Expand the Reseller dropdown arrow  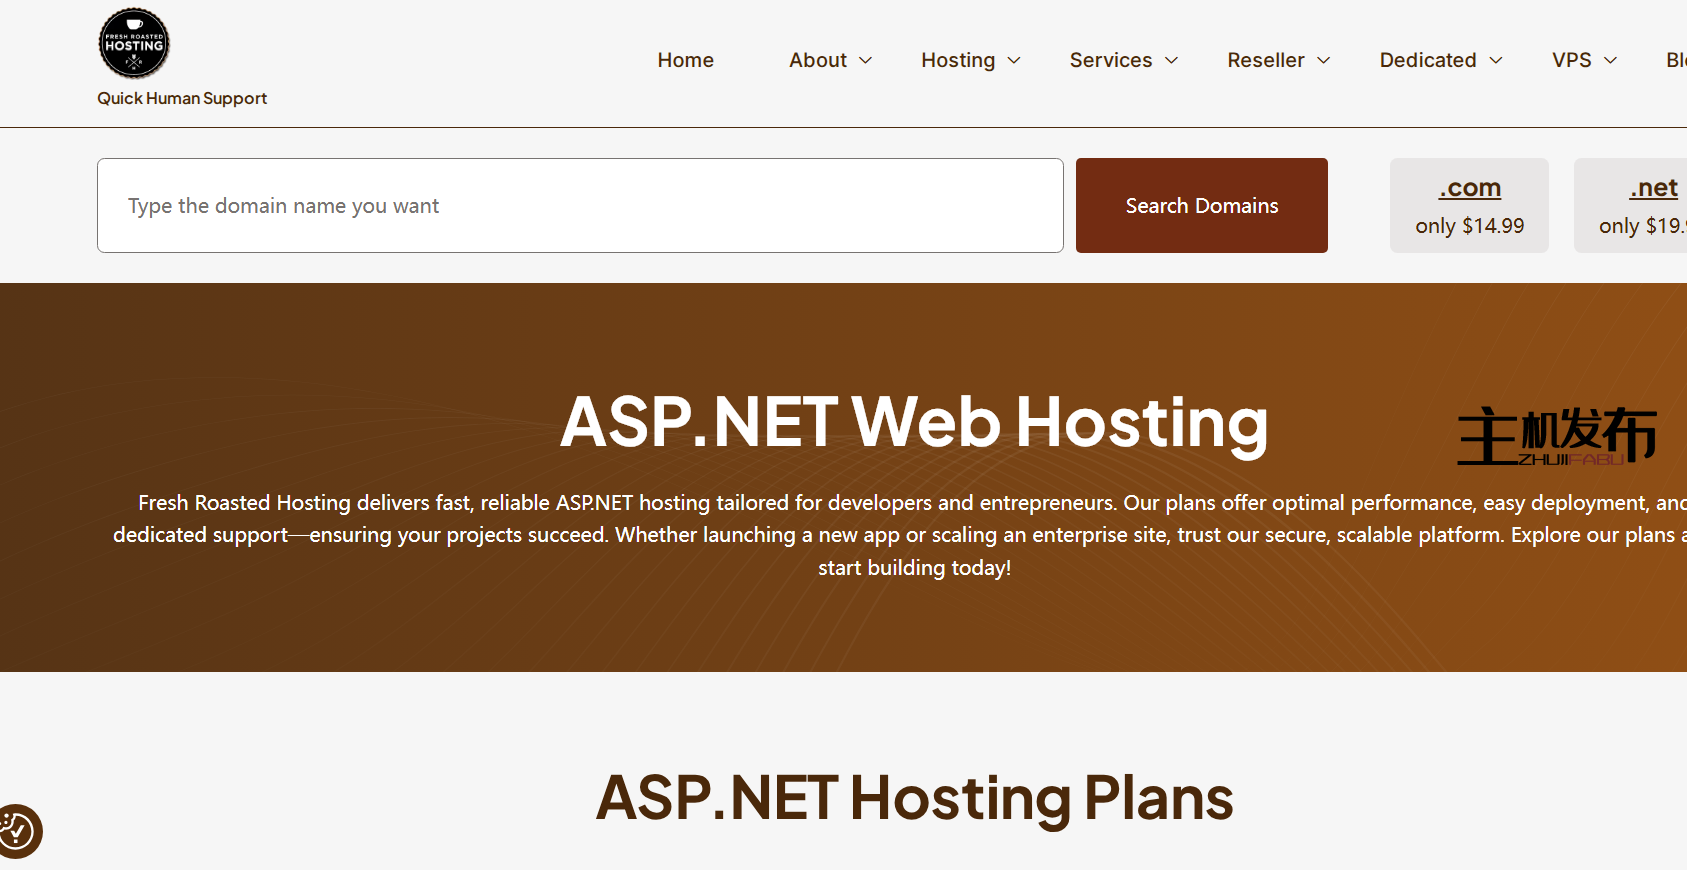1324,61
